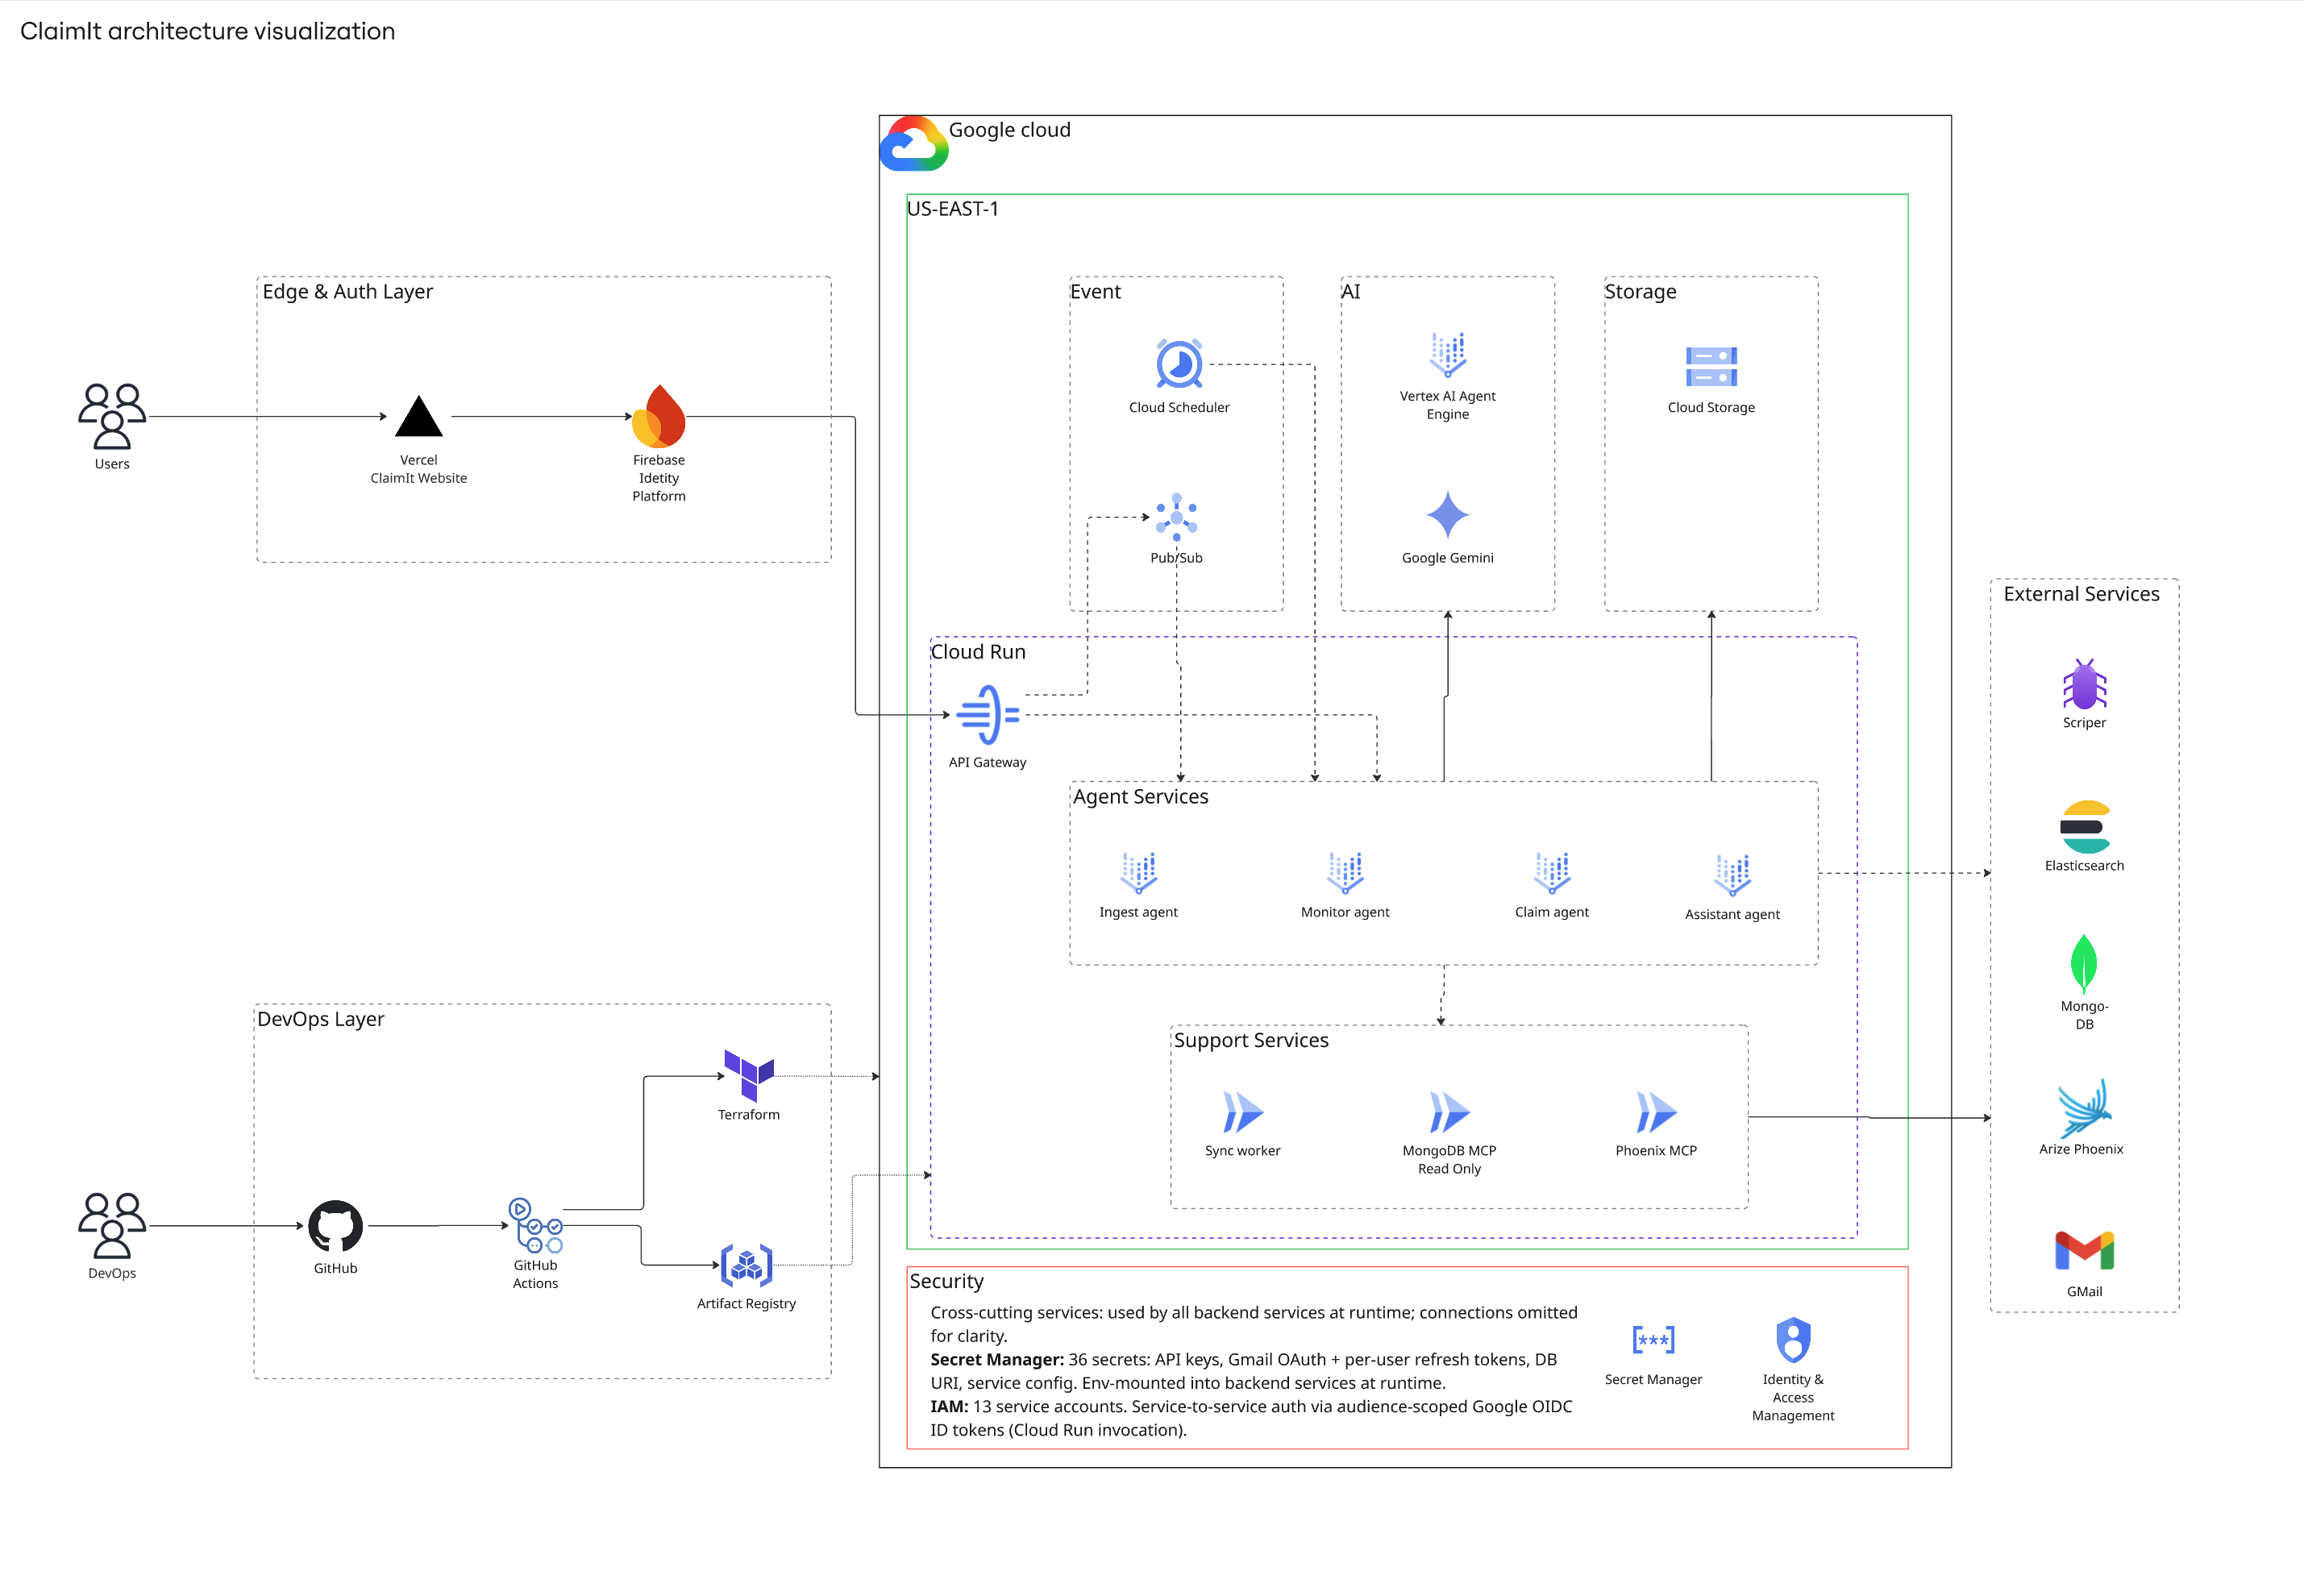Select the Vercel ClaimIt Website triangle icon
The image size is (2304, 1596).
coord(418,416)
